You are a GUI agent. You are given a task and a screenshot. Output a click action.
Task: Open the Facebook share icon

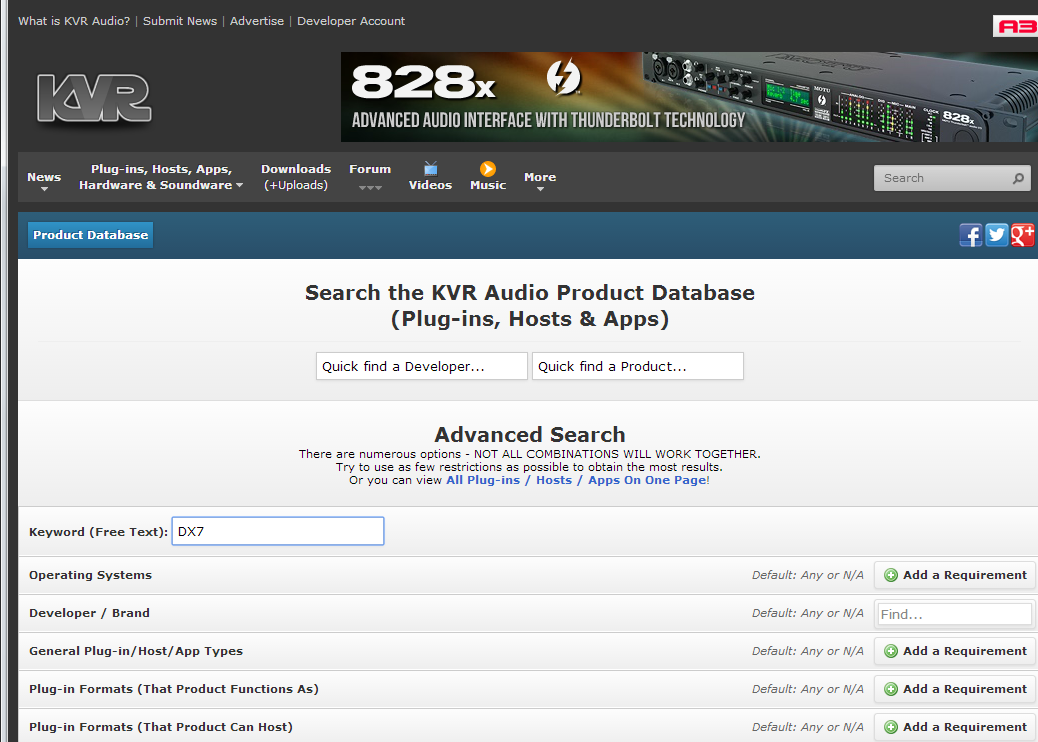tap(970, 235)
